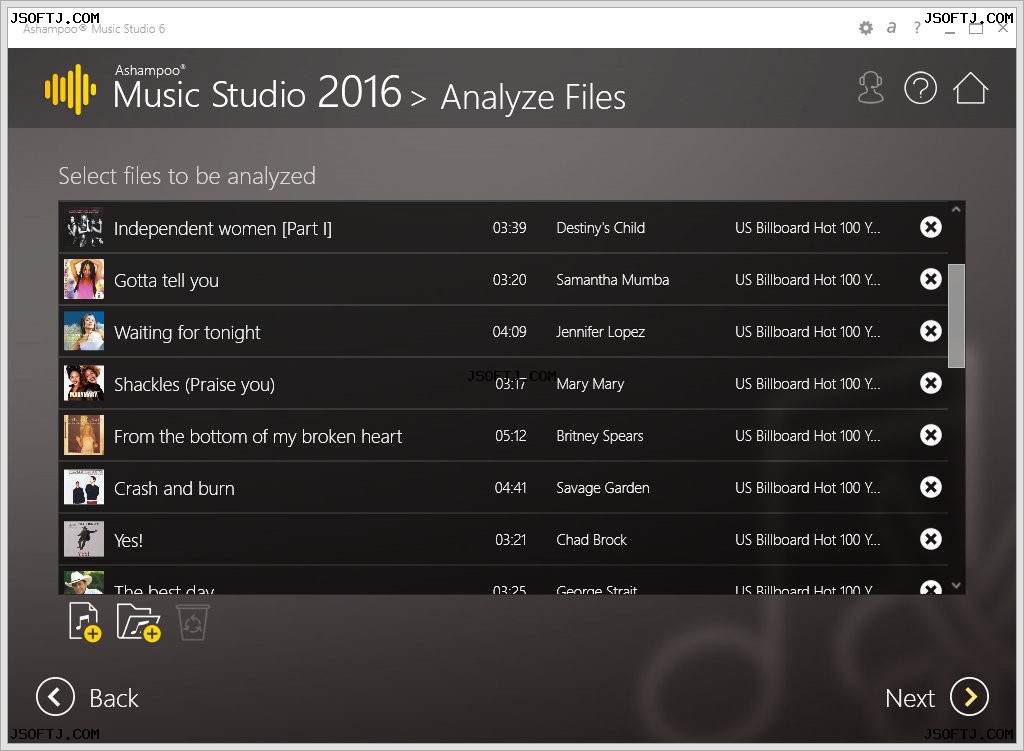The height and width of the screenshot is (751, 1024).
Task: Remove Shackles (Praise you) from list
Action: 931,383
